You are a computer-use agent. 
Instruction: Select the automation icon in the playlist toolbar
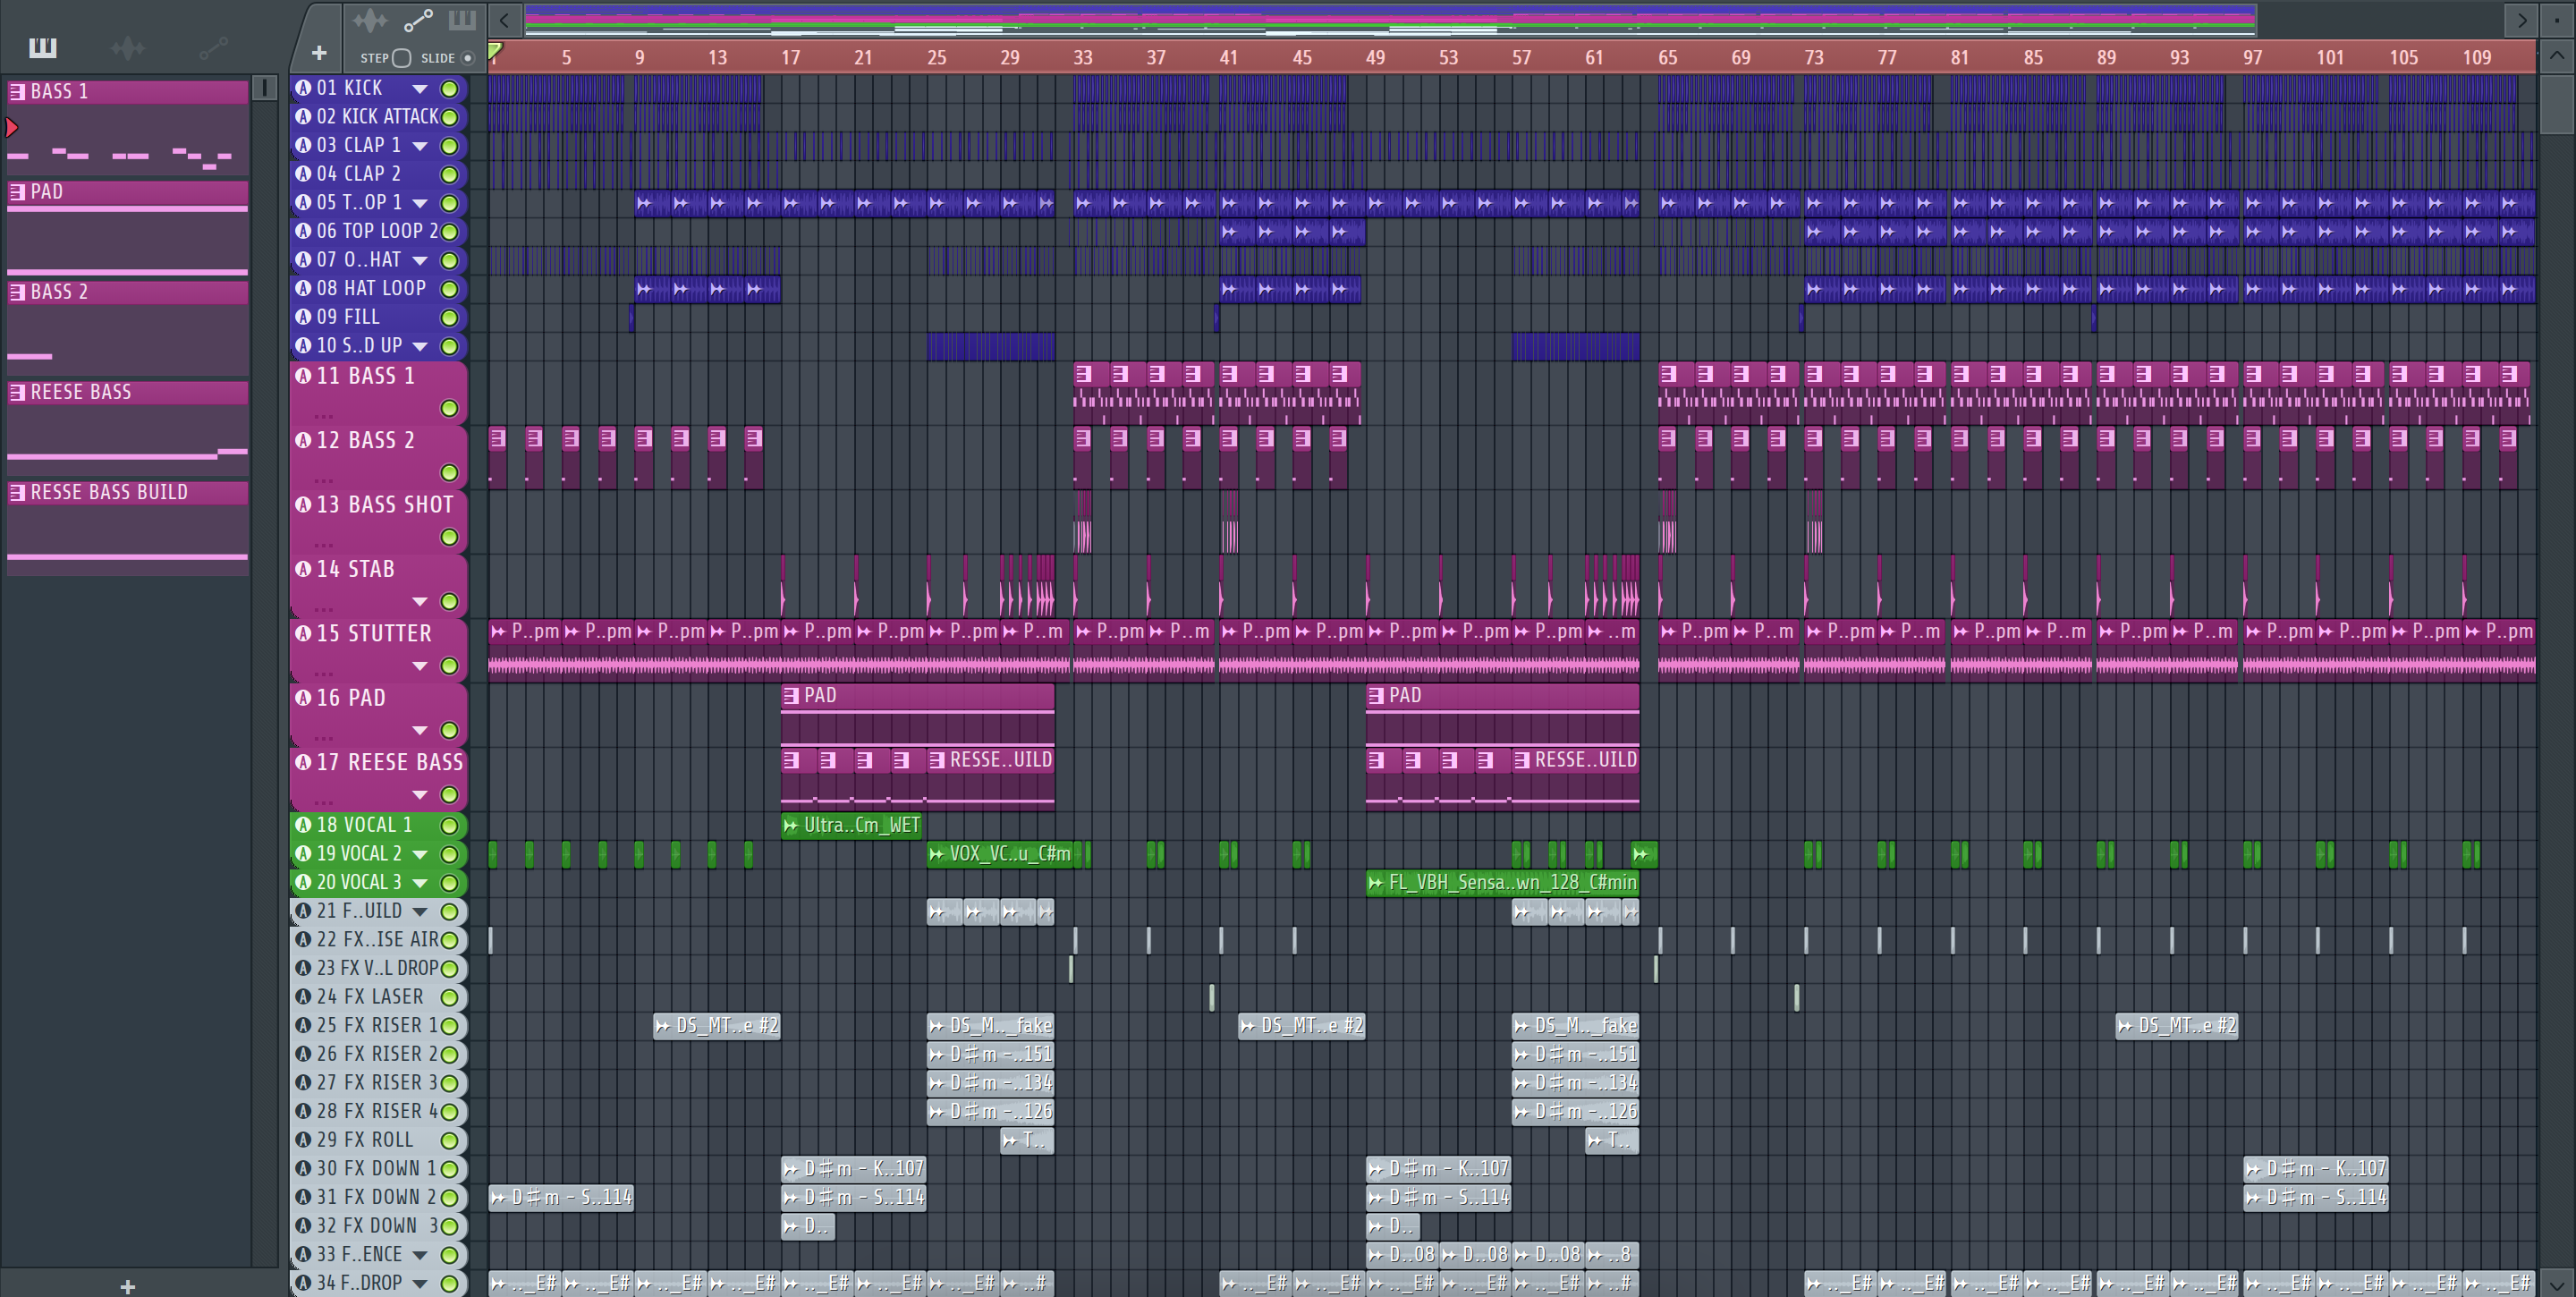coord(417,19)
